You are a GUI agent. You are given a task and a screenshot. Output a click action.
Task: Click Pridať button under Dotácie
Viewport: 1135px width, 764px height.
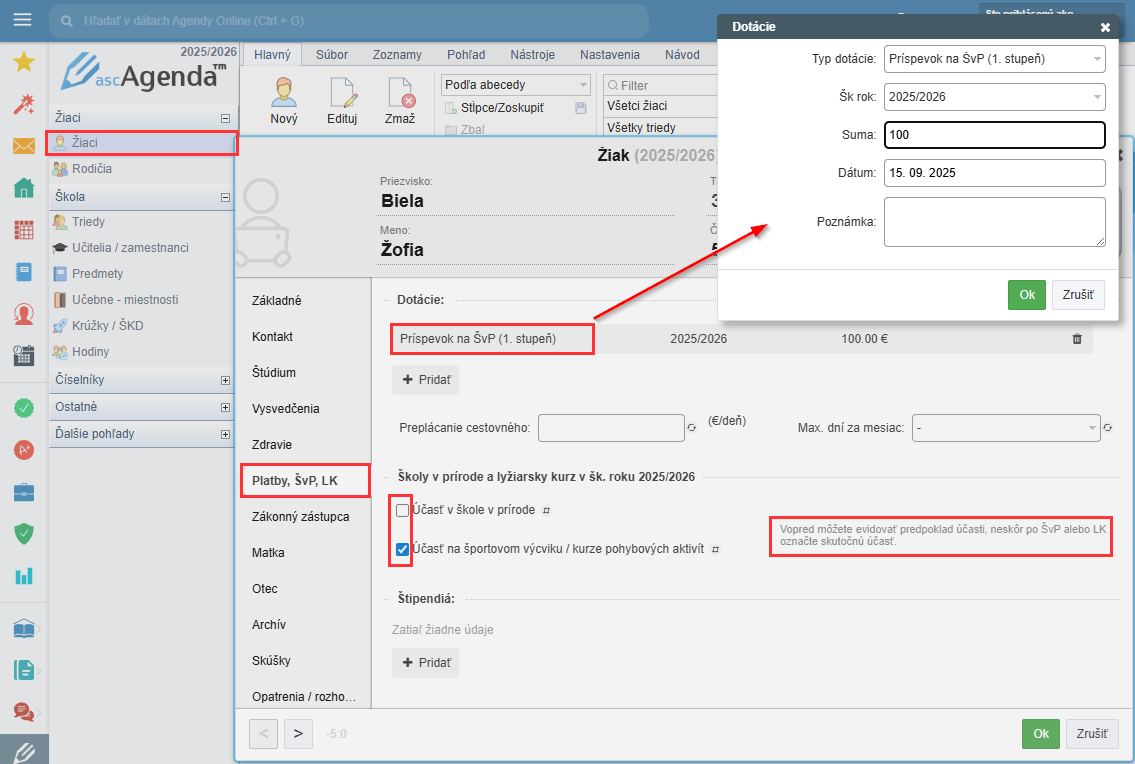point(426,380)
